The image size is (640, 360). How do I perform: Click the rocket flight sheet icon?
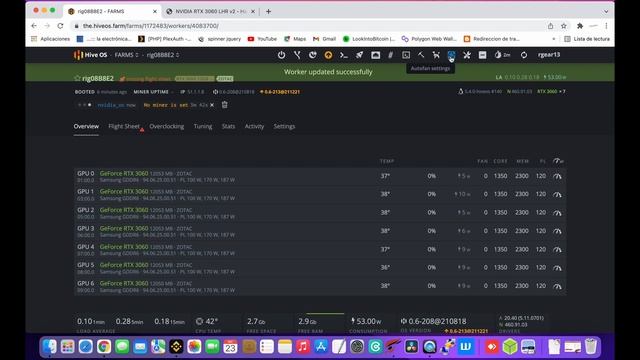tap(359, 55)
